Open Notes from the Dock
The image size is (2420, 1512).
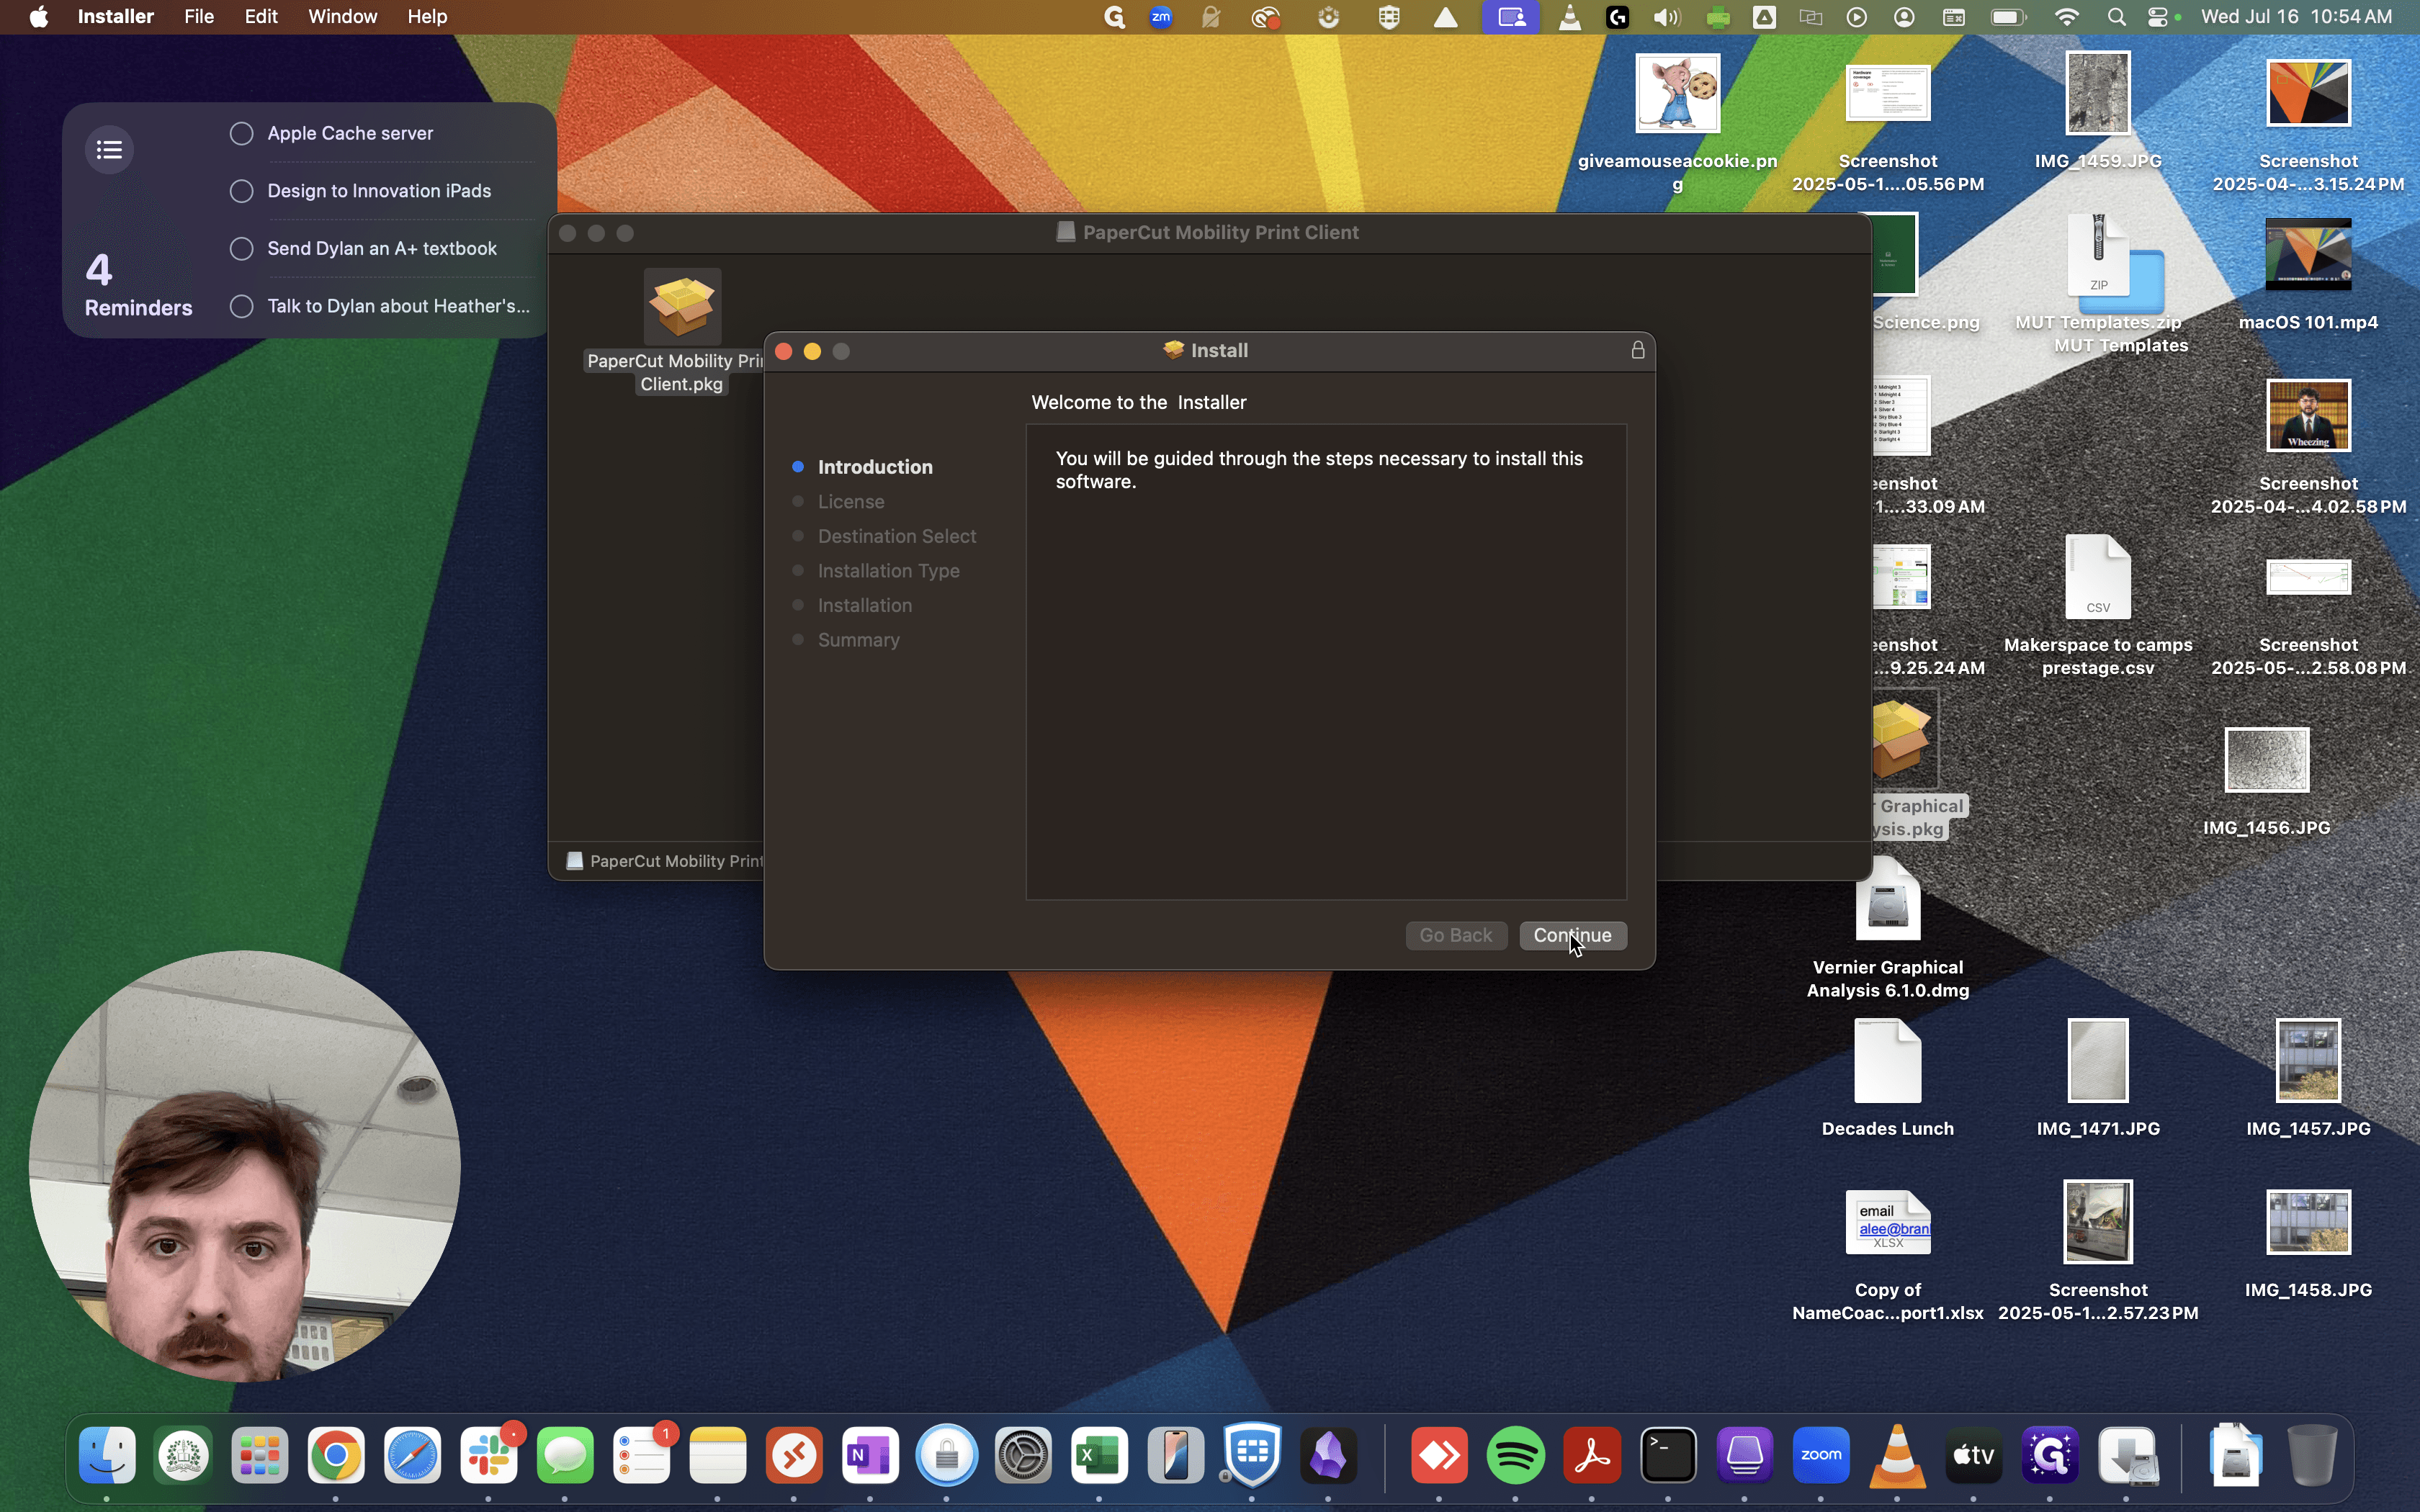click(718, 1455)
